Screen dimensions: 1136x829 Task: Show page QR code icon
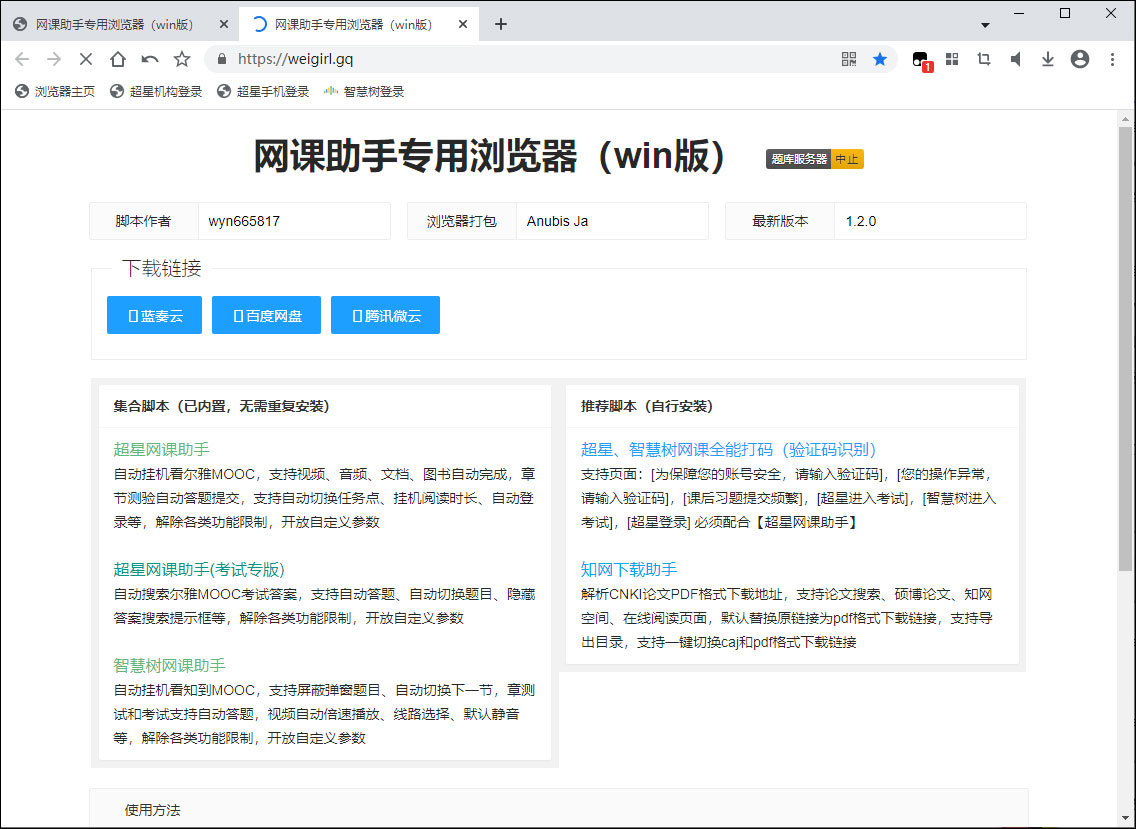point(849,59)
